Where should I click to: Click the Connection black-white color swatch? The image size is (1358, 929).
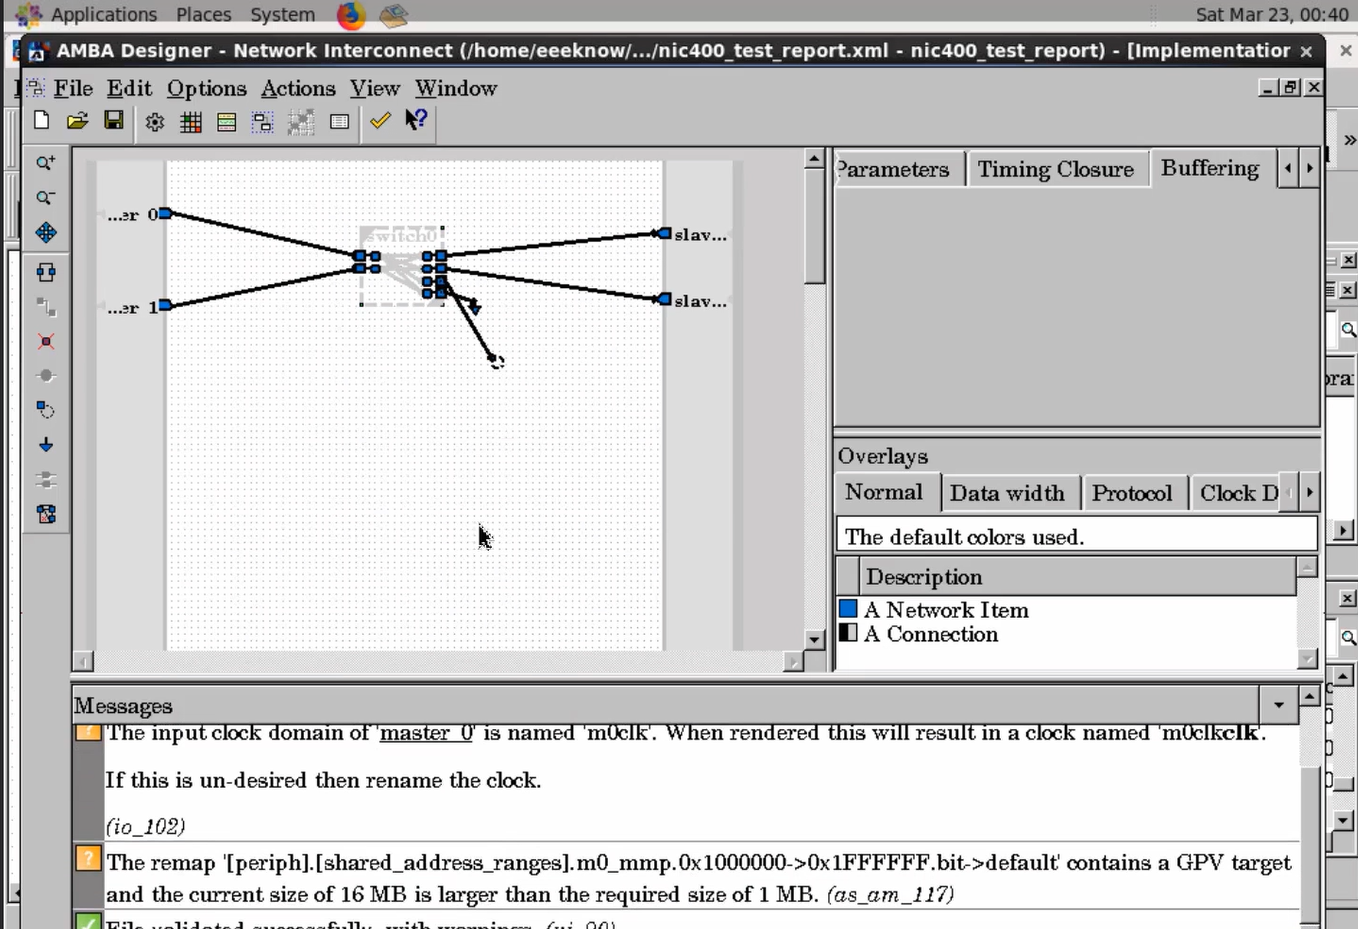[848, 633]
